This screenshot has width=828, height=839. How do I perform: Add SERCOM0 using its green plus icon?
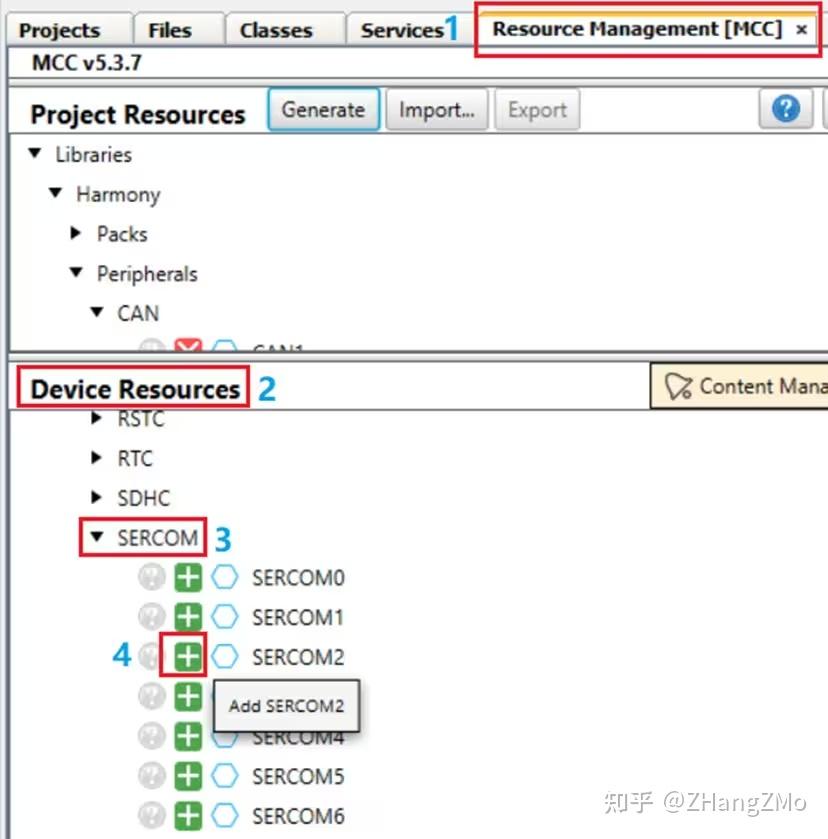pos(187,577)
